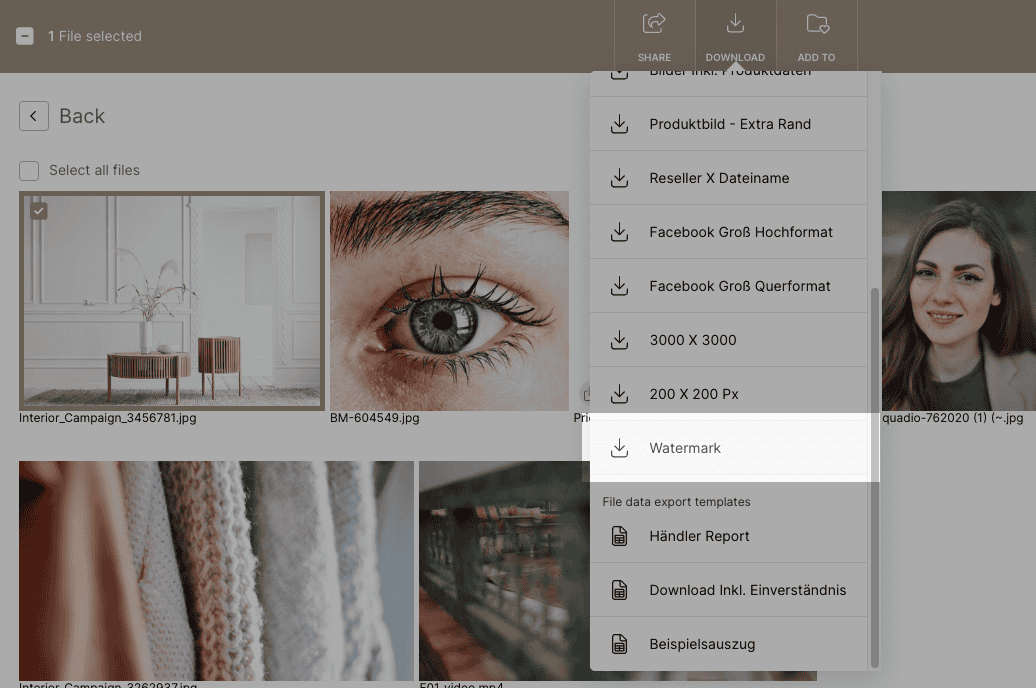Download in 3000 X 3000 format
Image resolution: width=1036 pixels, height=688 pixels.
click(728, 340)
